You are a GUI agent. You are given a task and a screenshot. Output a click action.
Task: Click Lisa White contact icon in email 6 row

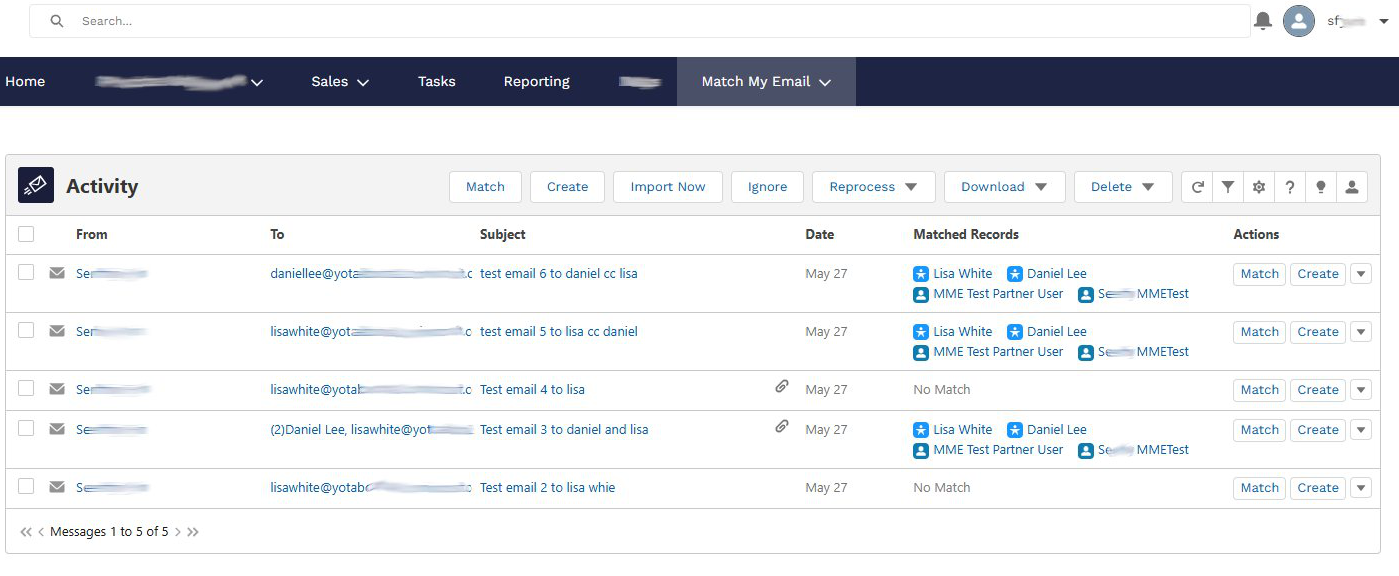pos(921,274)
